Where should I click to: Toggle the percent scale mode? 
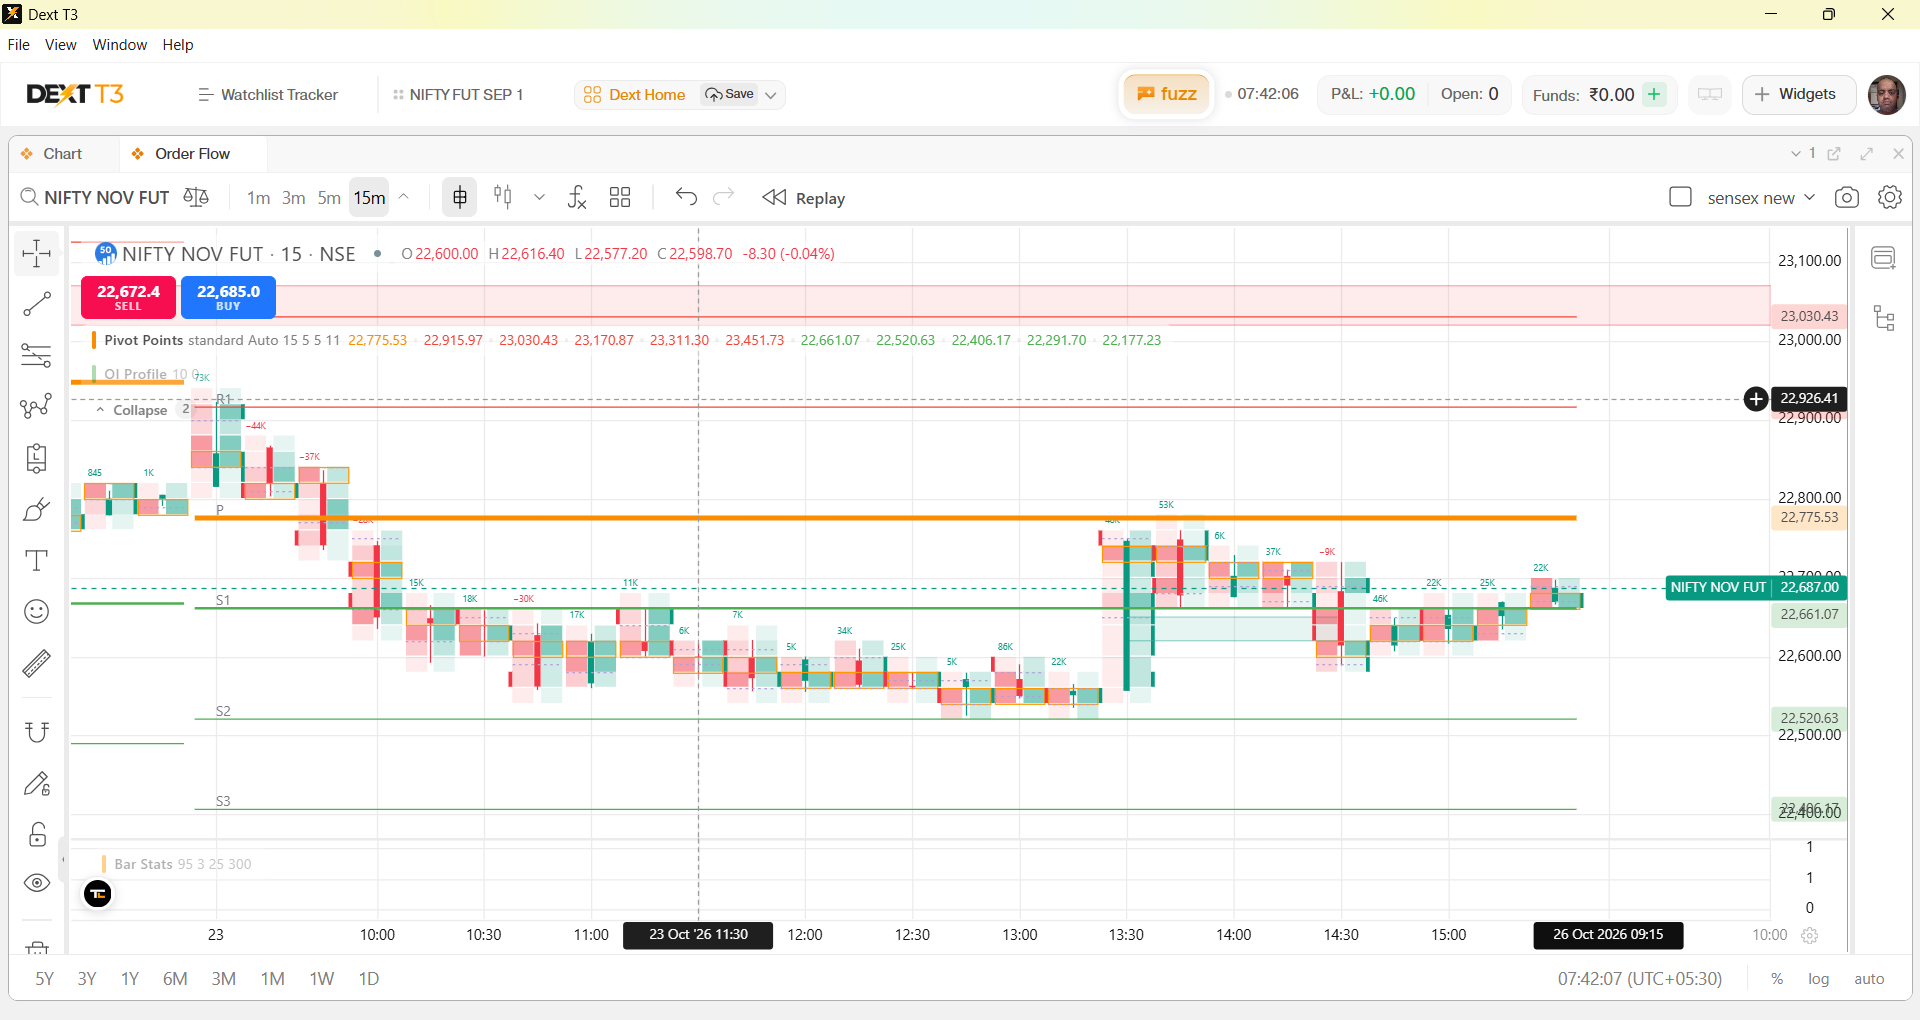tap(1777, 979)
